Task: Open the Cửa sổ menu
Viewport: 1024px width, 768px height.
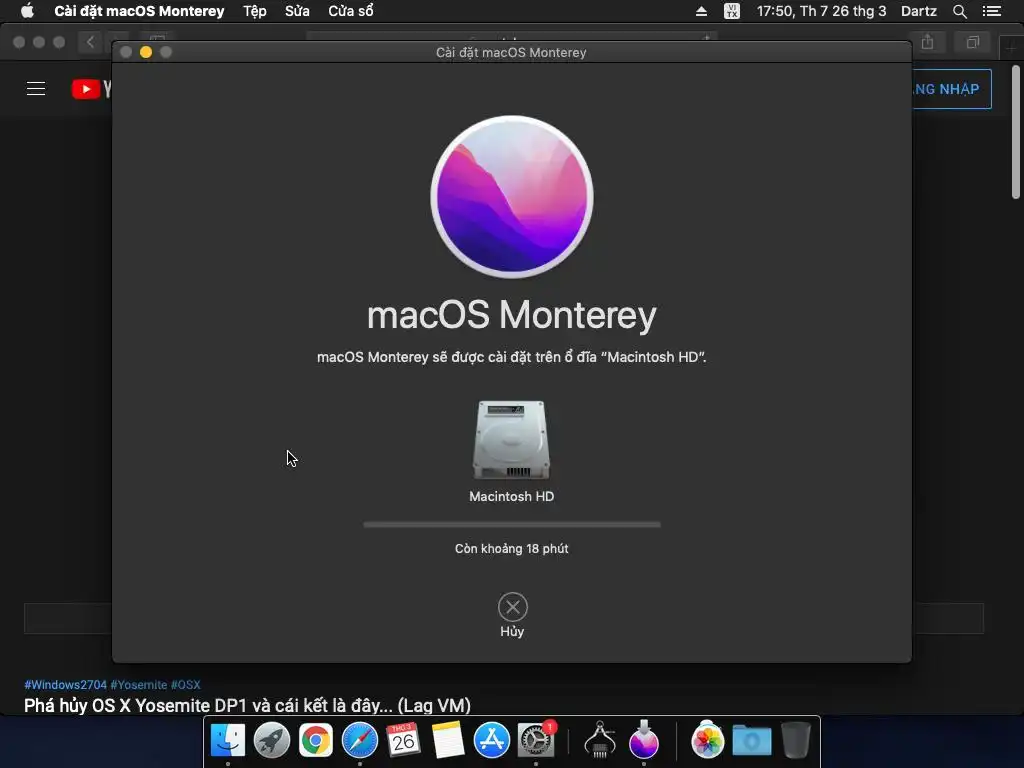Action: click(x=351, y=11)
